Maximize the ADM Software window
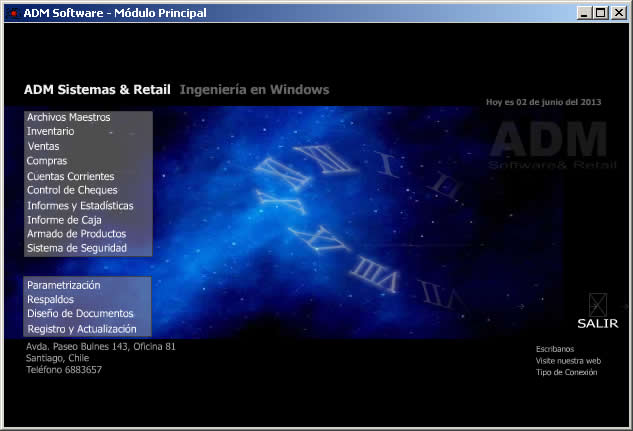The image size is (633, 431). (x=601, y=13)
